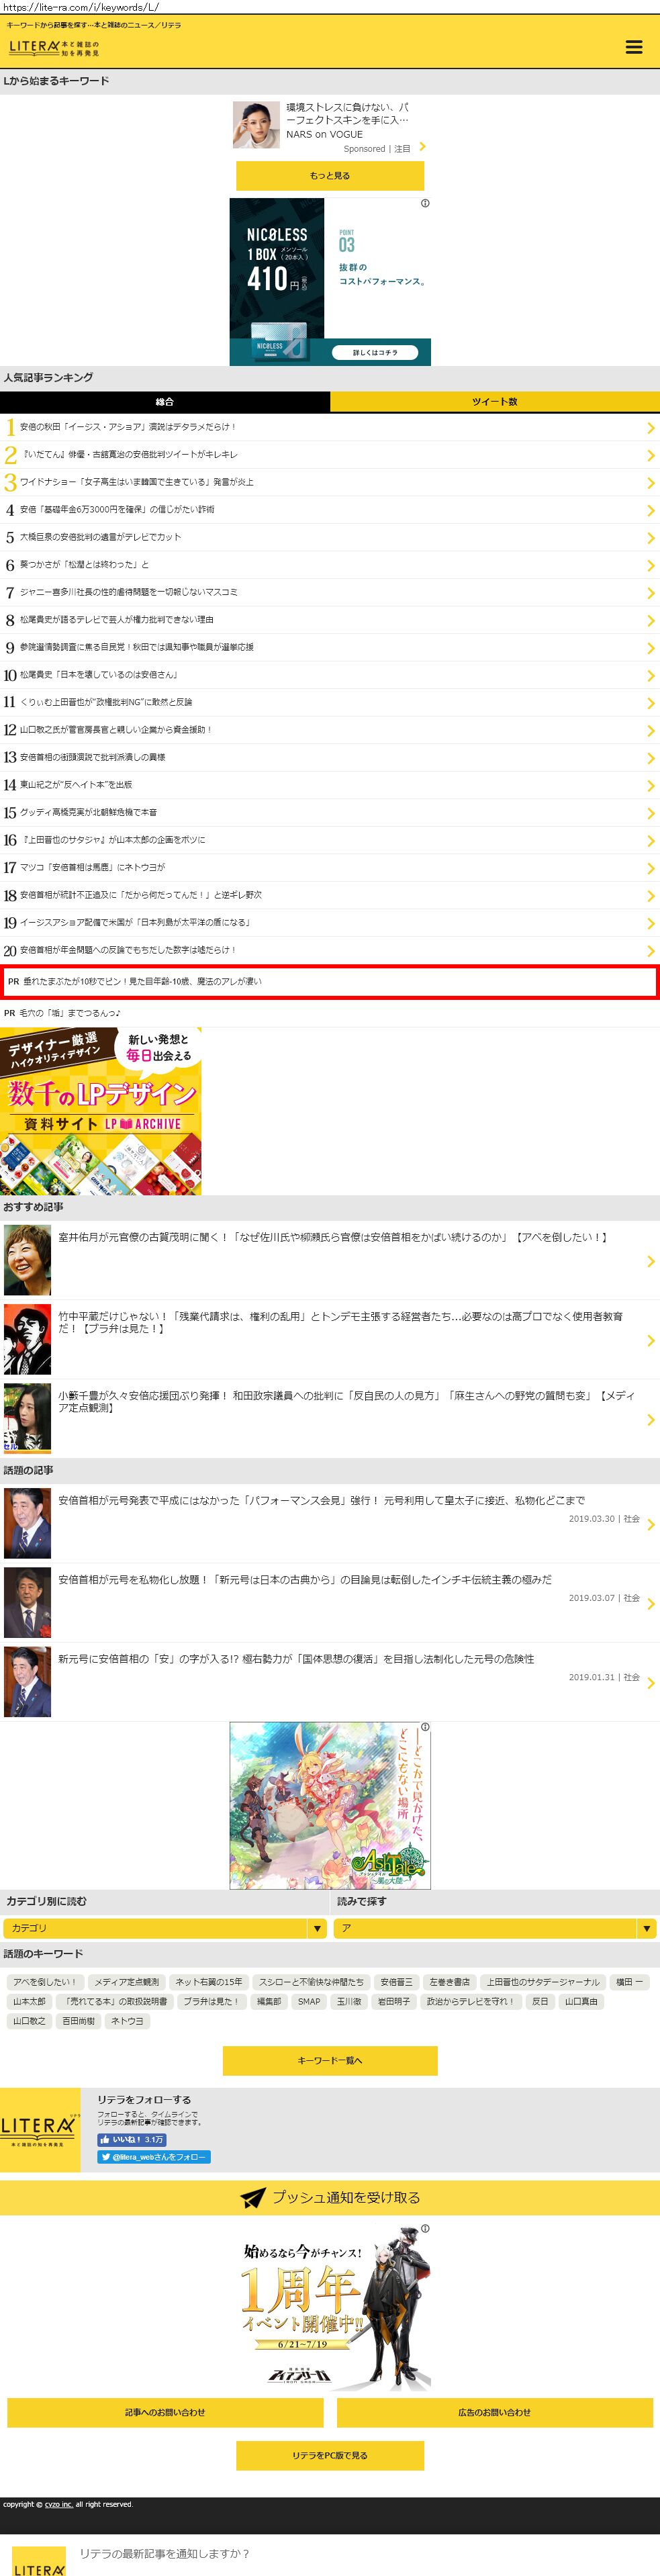This screenshot has width=660, height=2576.
Task: Switch to the 総合 ranking tab
Action: 165,401
